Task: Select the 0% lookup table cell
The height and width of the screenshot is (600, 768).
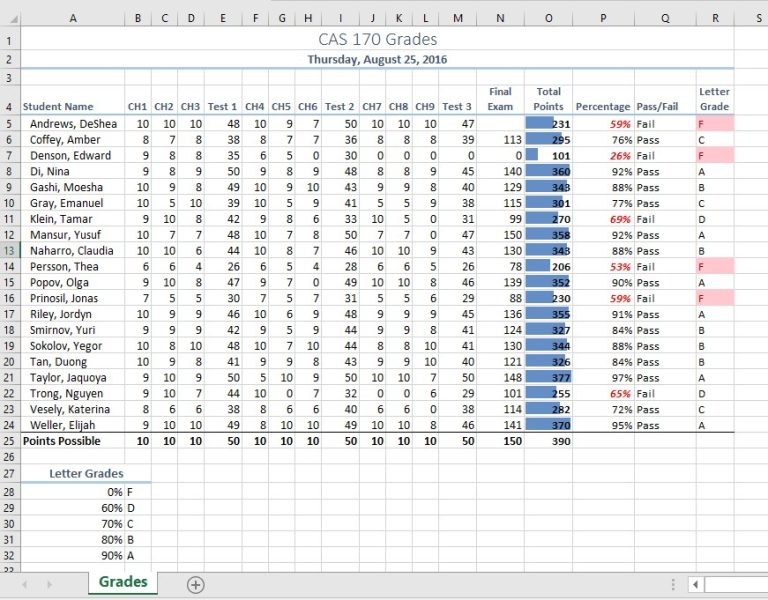Action: tap(72, 492)
